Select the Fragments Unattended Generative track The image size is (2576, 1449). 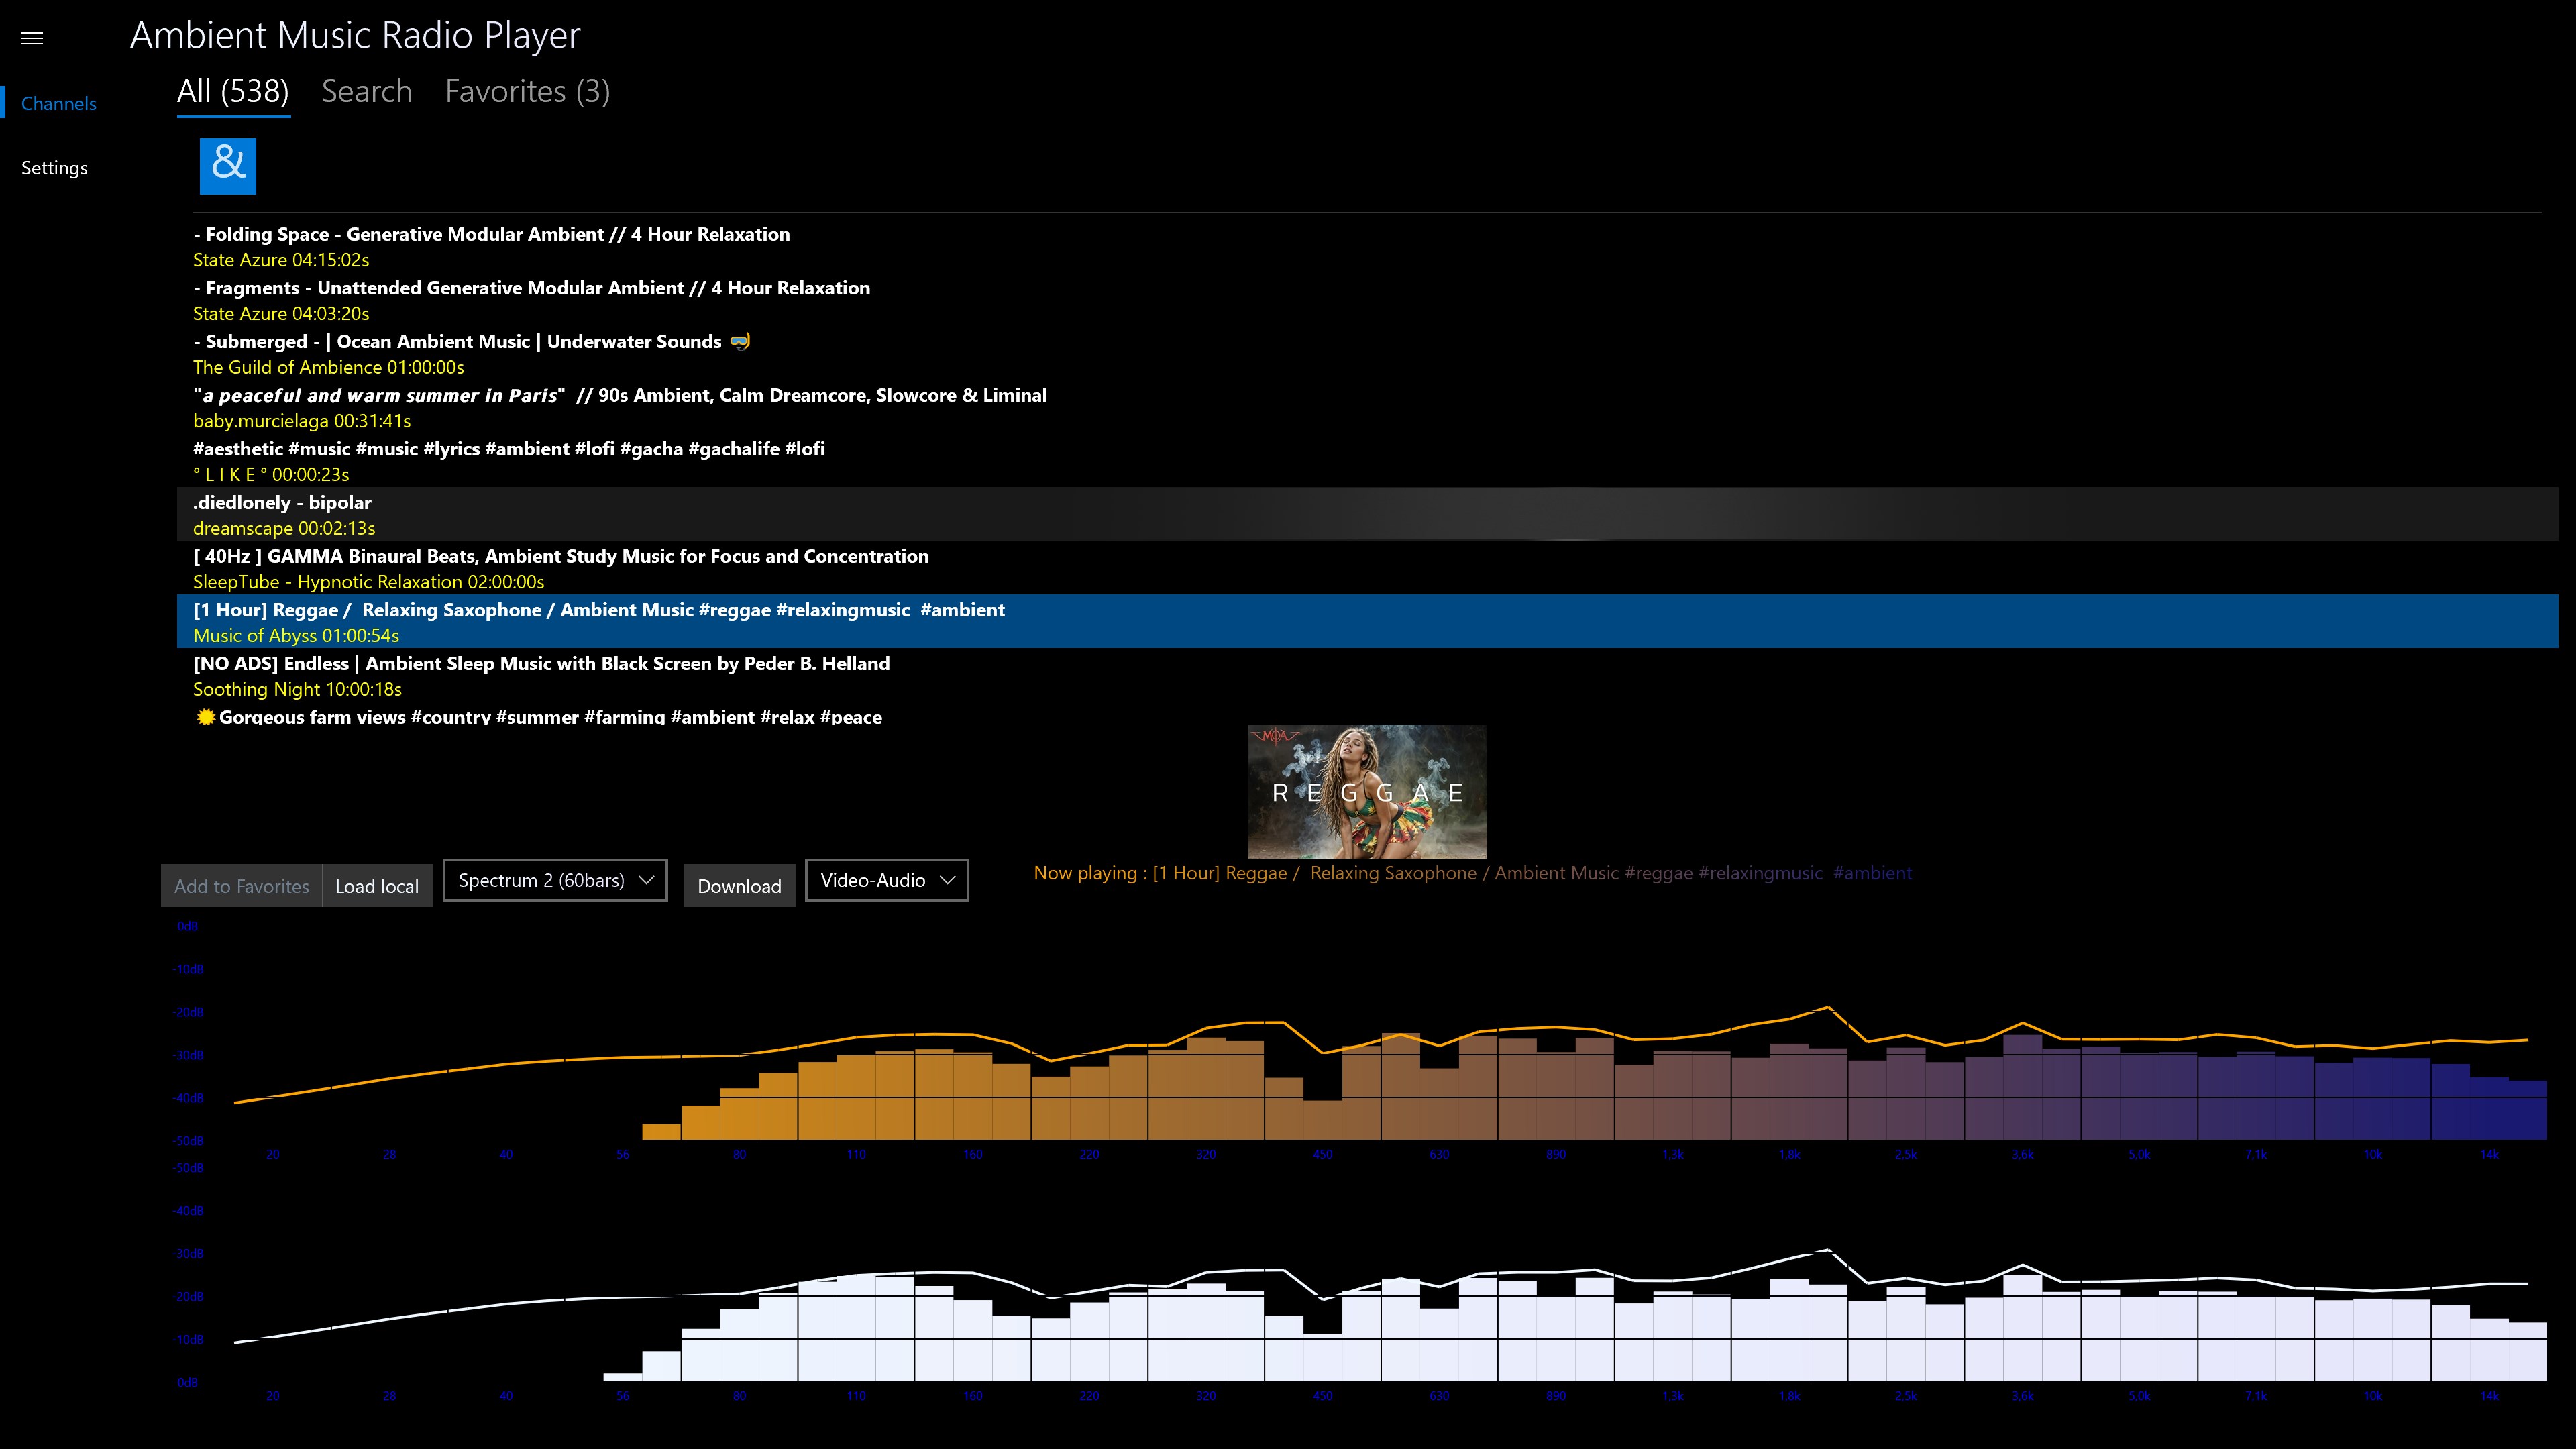pos(531,300)
